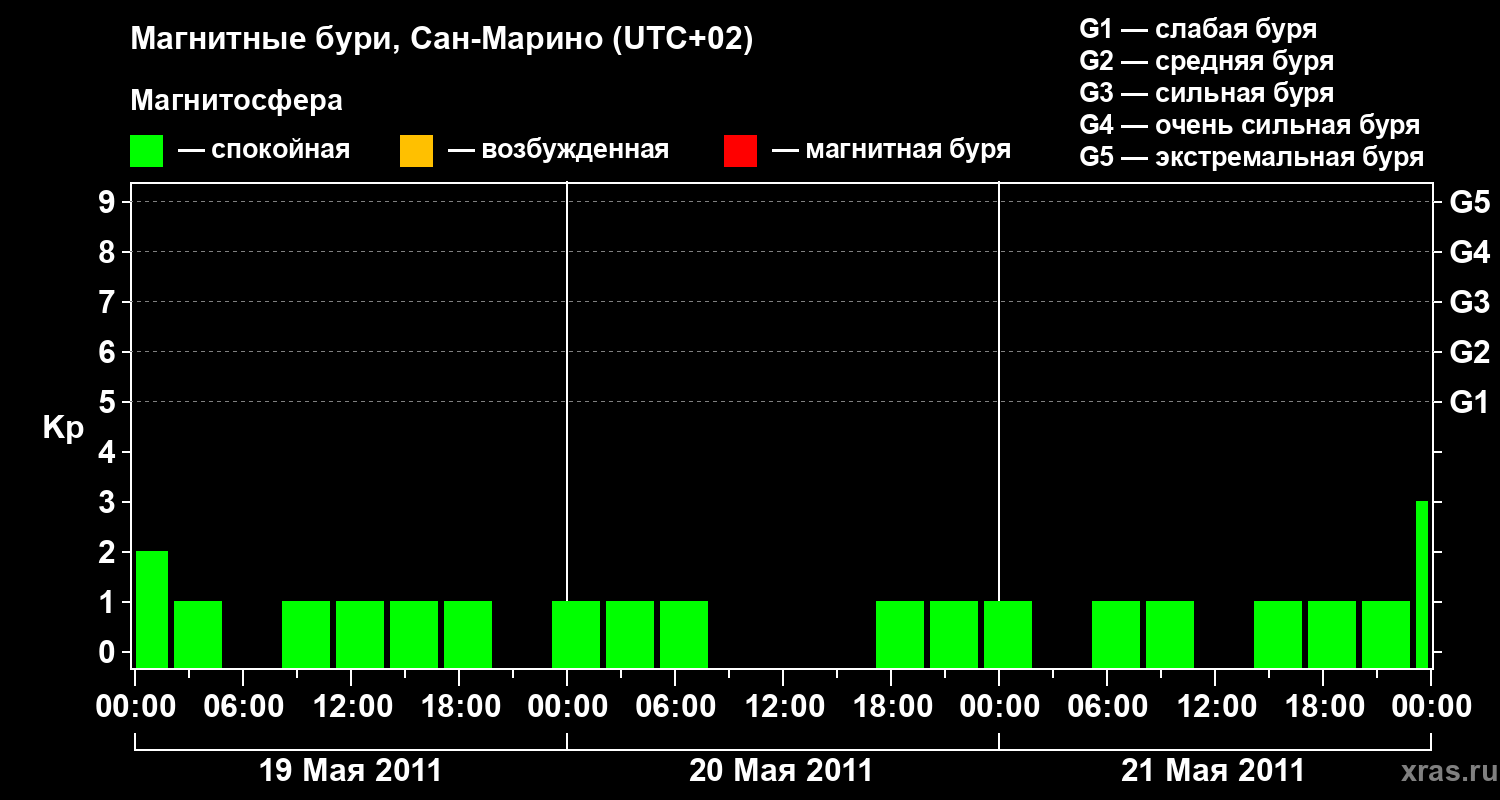
Task: Click 'G2 — средняя буря' legend line
Action: click(1207, 61)
